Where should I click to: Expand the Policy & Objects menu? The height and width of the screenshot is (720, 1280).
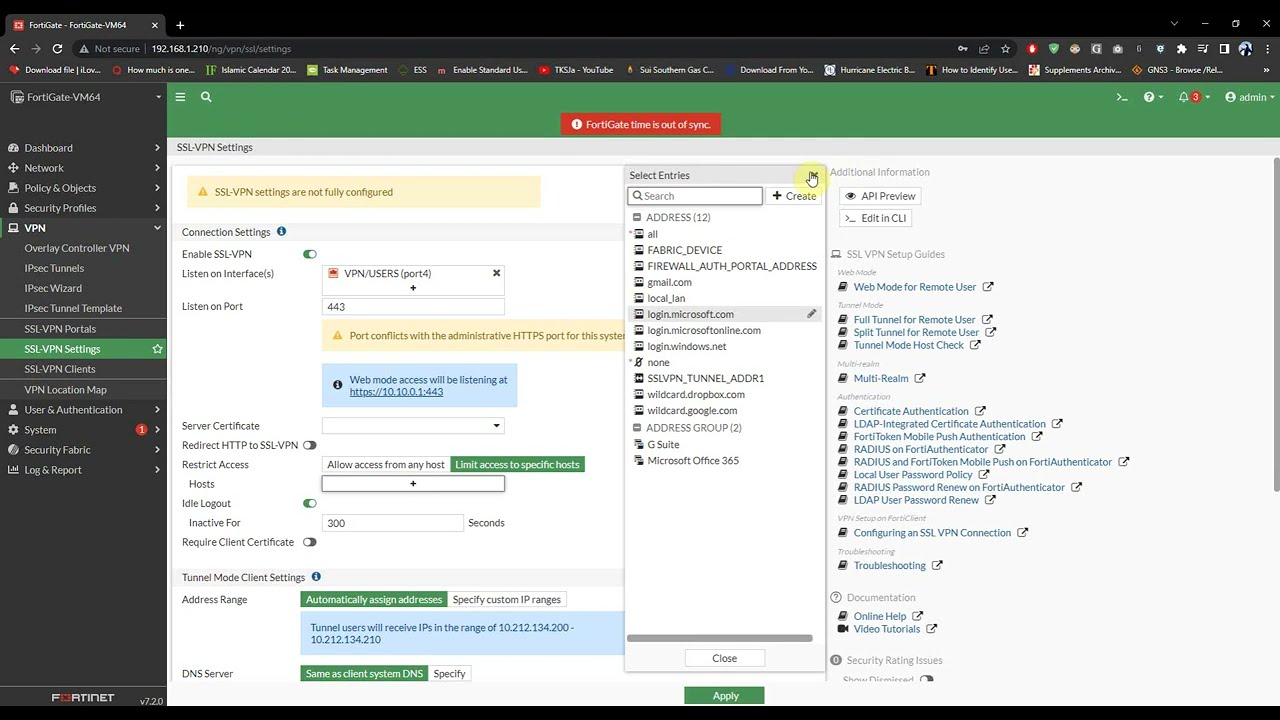coord(83,188)
